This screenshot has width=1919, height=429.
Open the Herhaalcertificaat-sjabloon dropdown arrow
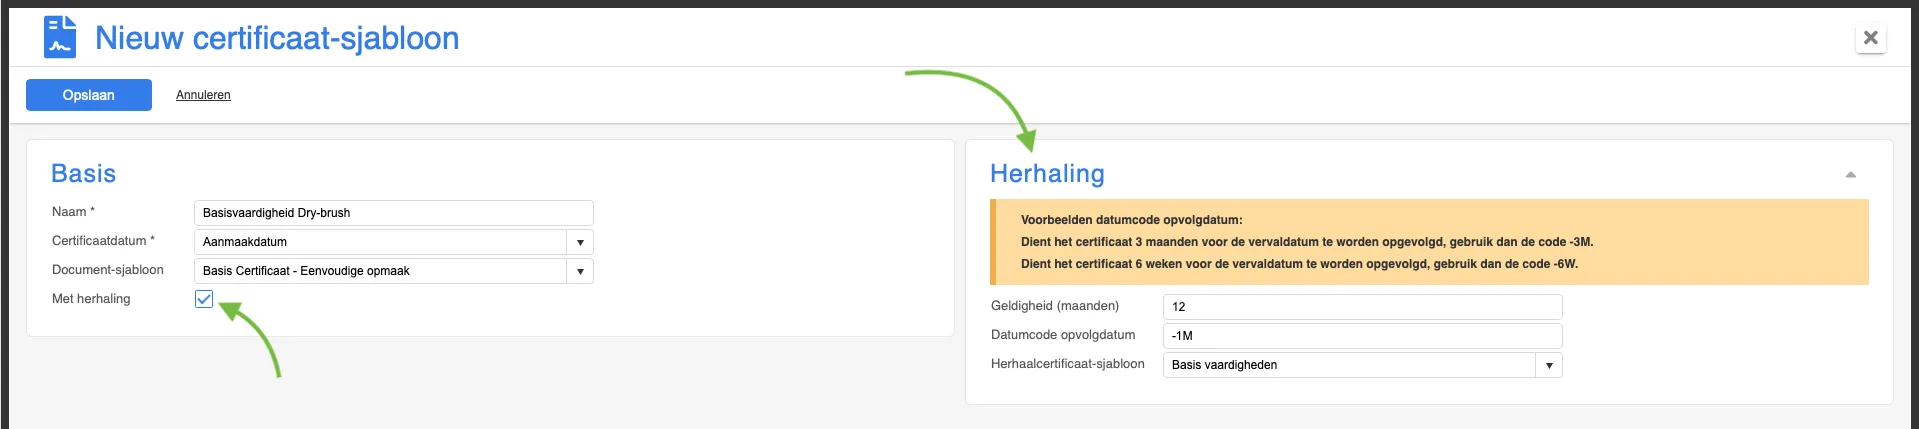click(x=1549, y=365)
